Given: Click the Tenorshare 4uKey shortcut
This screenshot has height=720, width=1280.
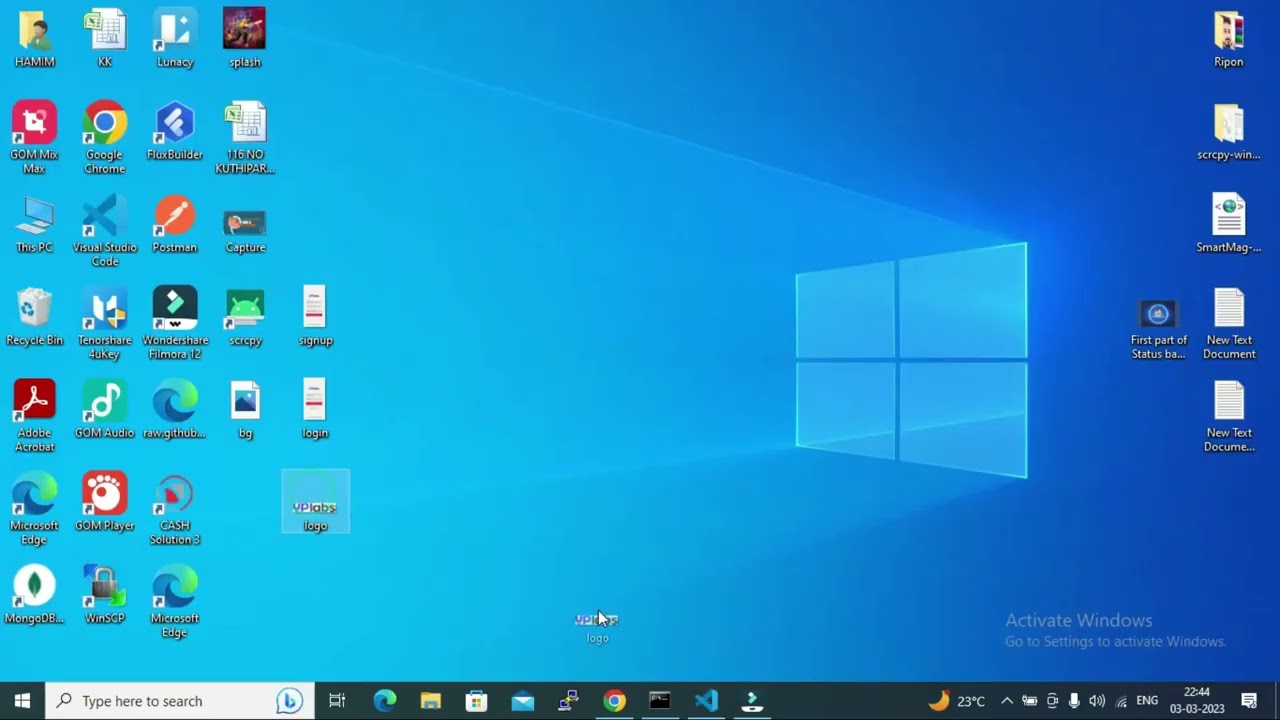Looking at the screenshot, I should point(105,324).
